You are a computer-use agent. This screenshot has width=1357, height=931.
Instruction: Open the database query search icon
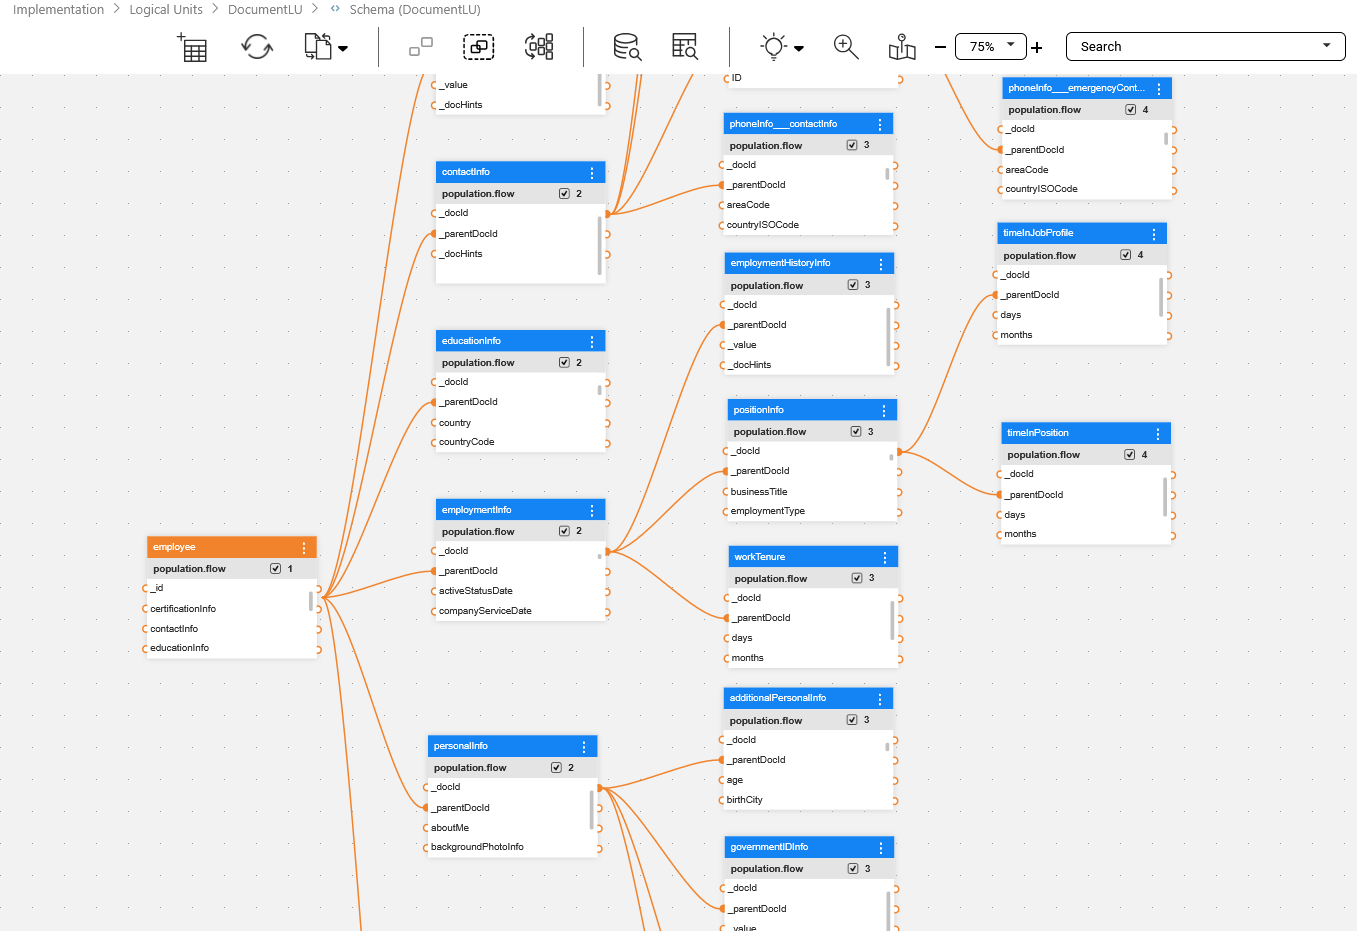627,47
